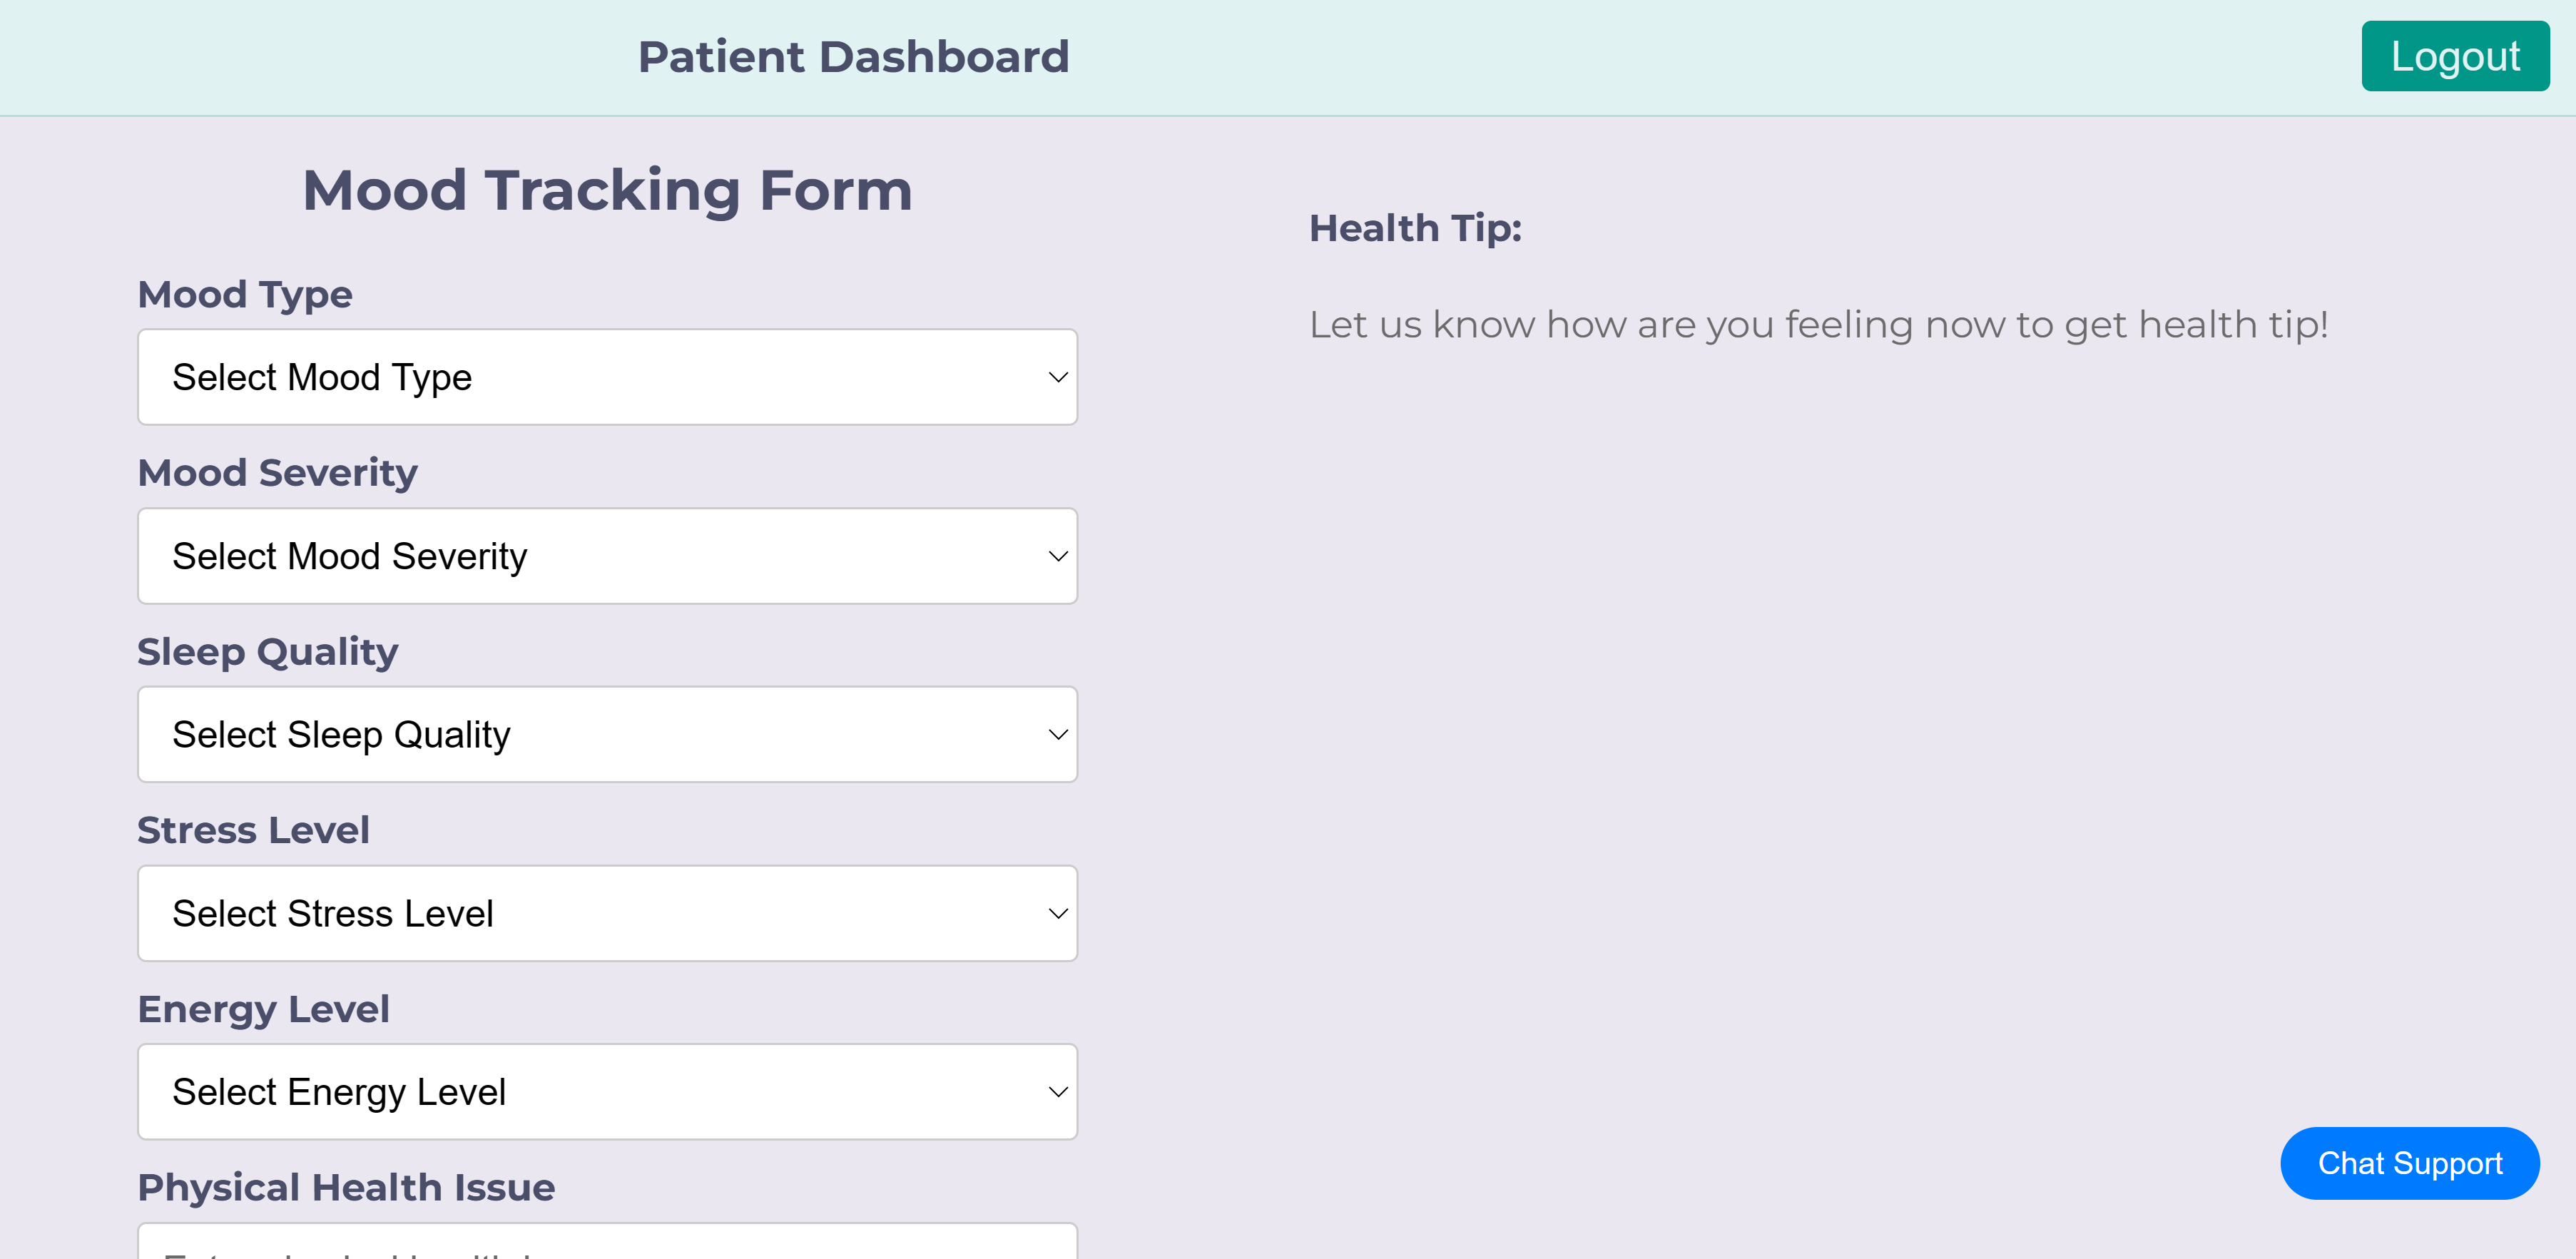This screenshot has height=1259, width=2576.
Task: Click the Energy Level label
Action: 264,1009
